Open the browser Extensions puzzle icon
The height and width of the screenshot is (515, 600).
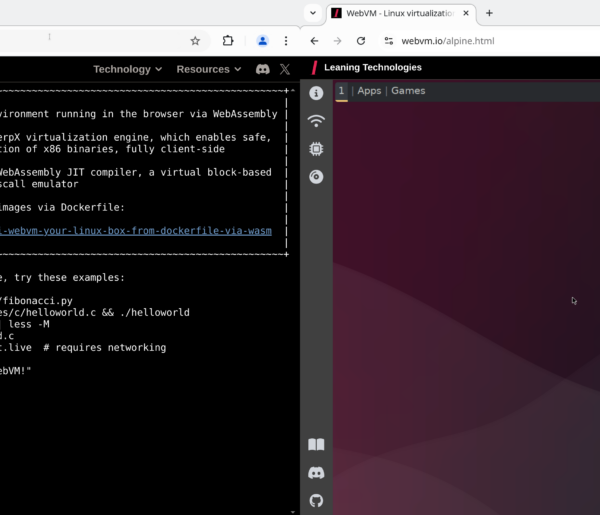[228, 41]
